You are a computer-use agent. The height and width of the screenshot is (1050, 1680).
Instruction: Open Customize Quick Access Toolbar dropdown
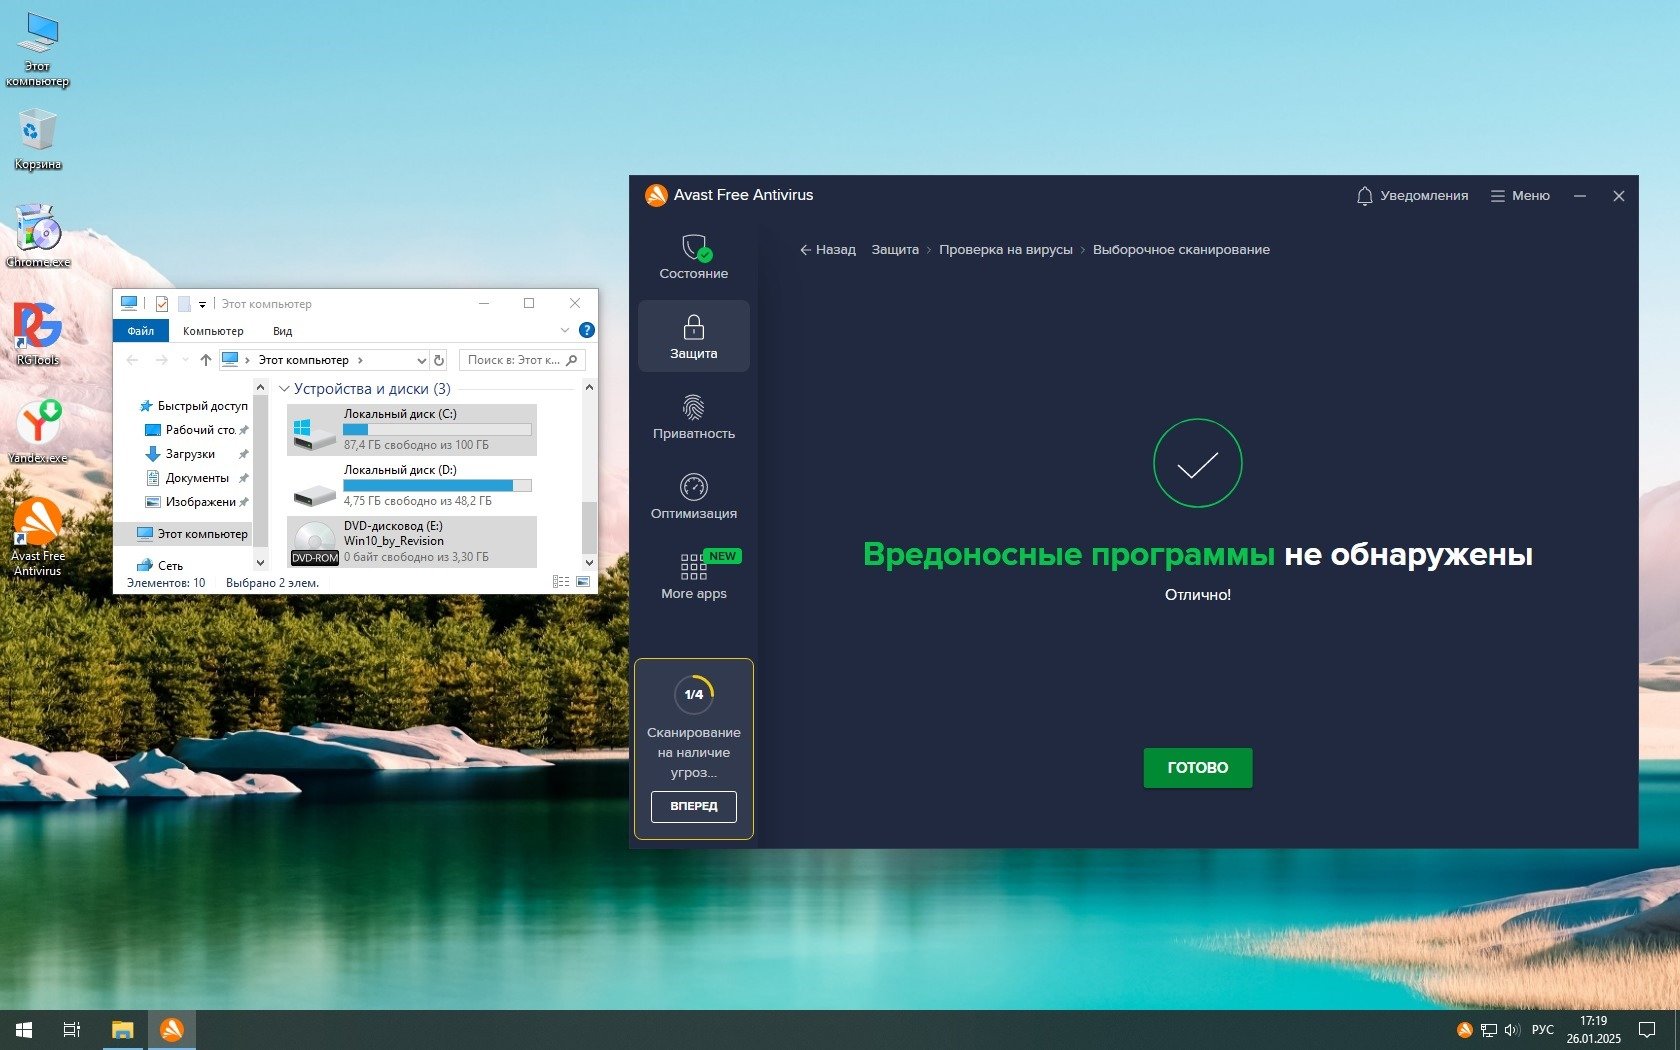[x=202, y=304]
